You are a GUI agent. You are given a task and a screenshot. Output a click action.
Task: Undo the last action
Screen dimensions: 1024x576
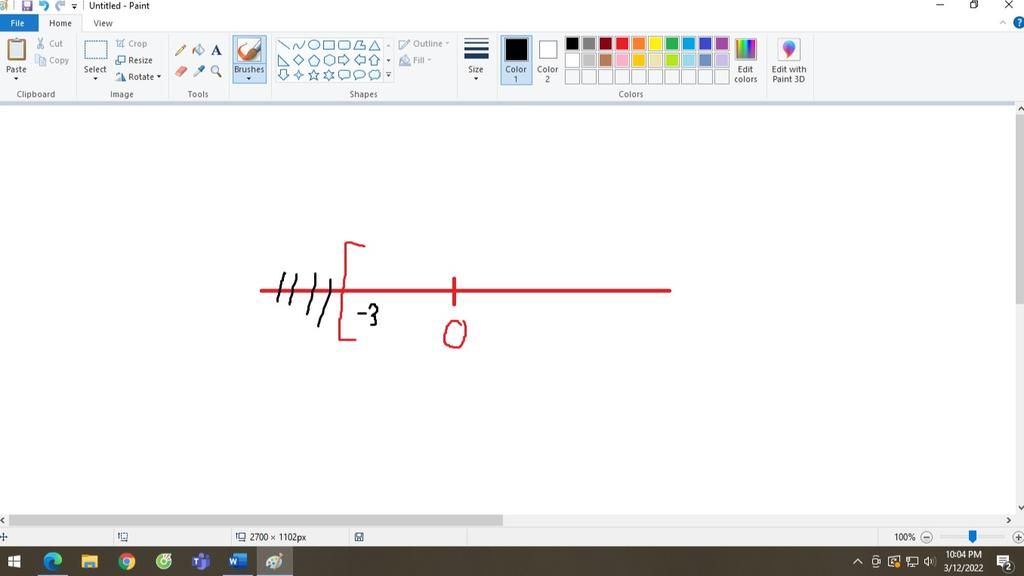point(44,6)
